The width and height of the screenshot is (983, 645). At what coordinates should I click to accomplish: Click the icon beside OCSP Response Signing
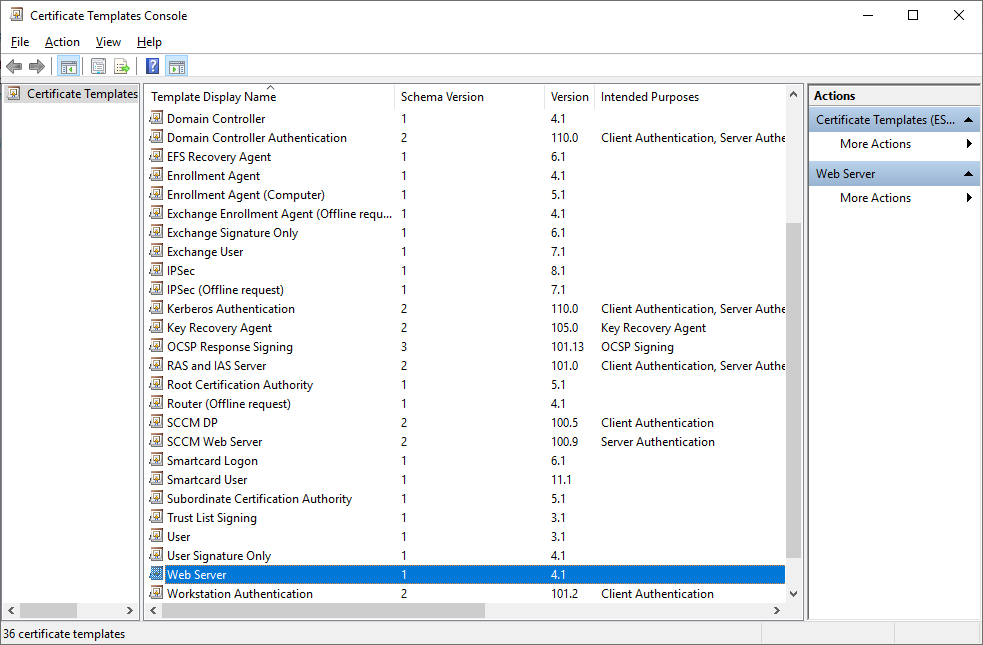click(x=156, y=346)
